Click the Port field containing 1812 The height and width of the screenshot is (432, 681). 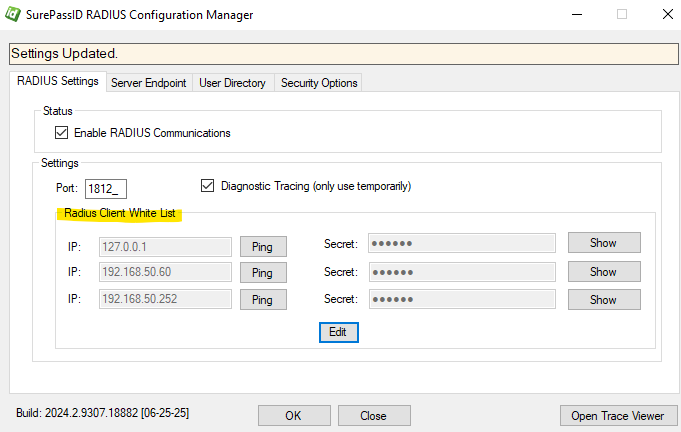click(106, 189)
